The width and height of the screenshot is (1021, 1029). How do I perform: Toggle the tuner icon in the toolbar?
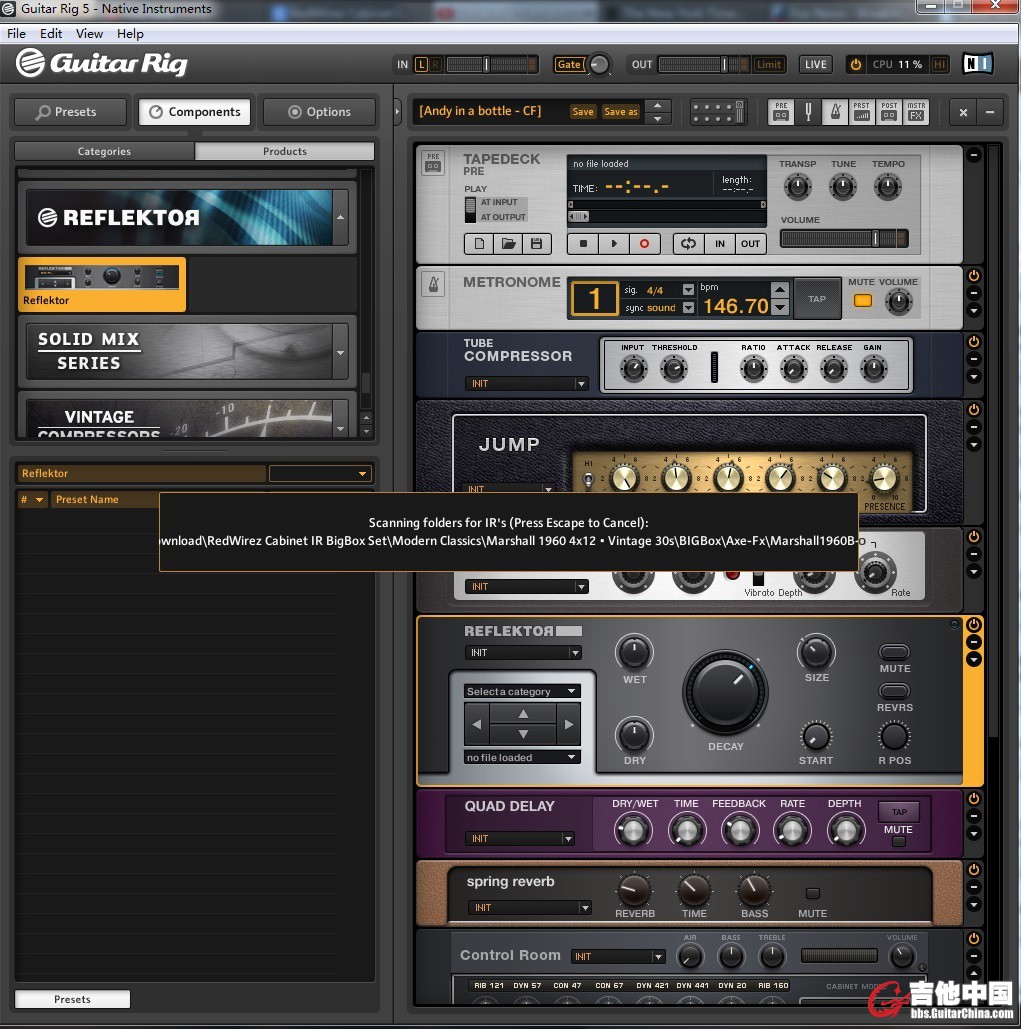(808, 112)
